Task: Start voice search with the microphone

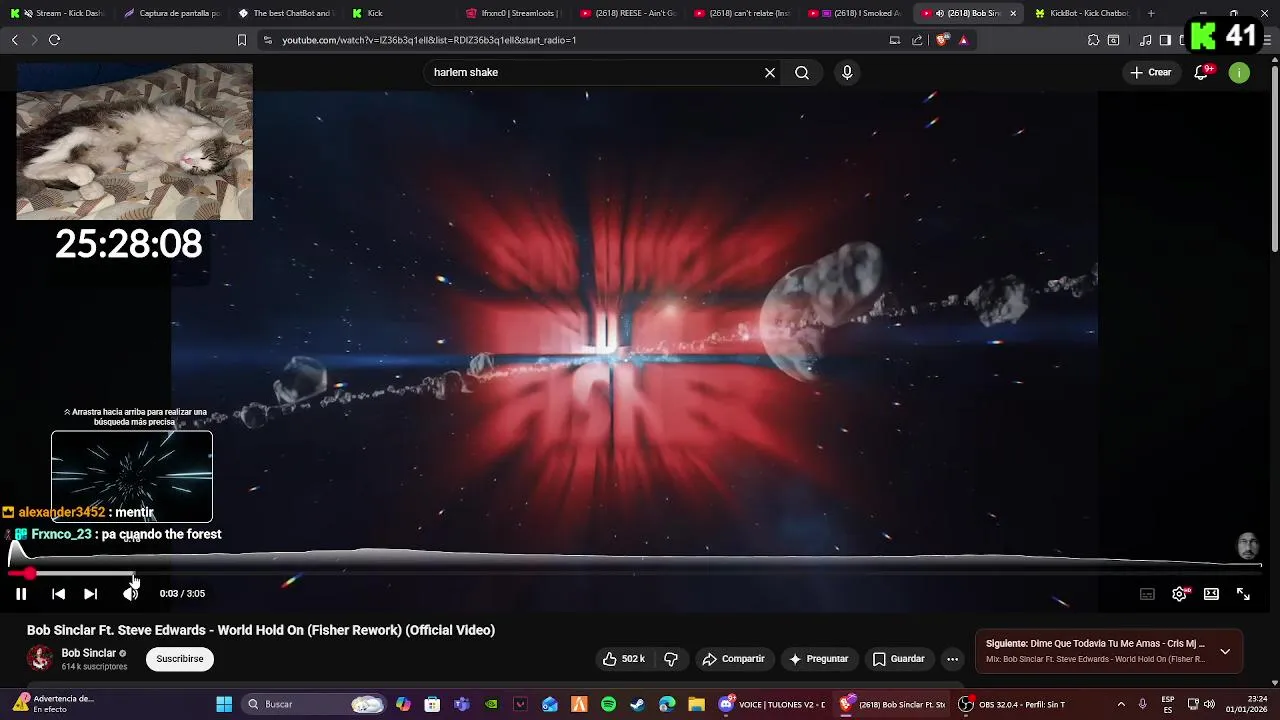Action: (847, 73)
